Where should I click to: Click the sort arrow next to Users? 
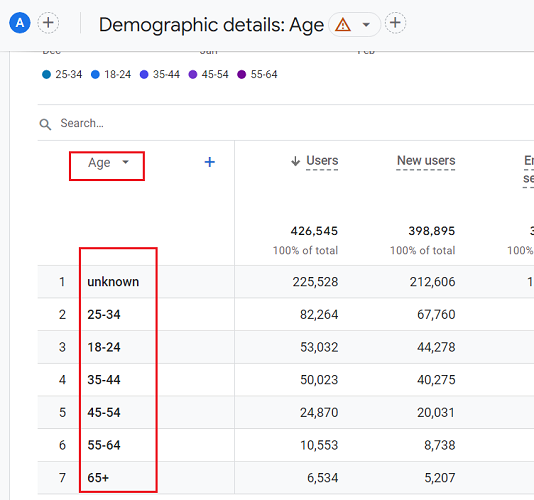tap(295, 161)
